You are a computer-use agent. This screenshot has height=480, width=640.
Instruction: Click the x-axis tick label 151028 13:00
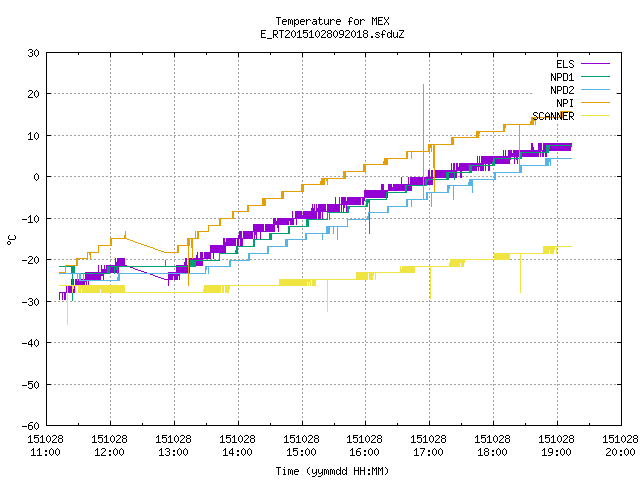click(173, 446)
